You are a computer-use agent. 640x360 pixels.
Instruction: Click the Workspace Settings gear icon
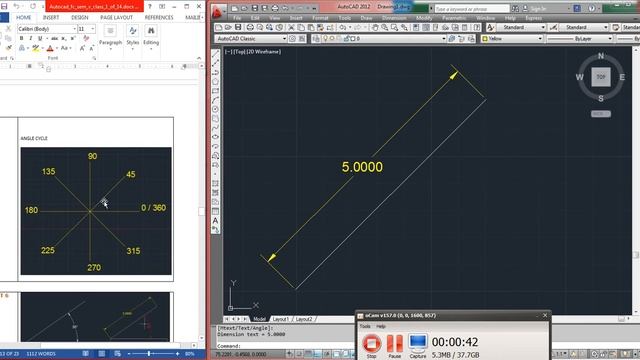pos(292,38)
